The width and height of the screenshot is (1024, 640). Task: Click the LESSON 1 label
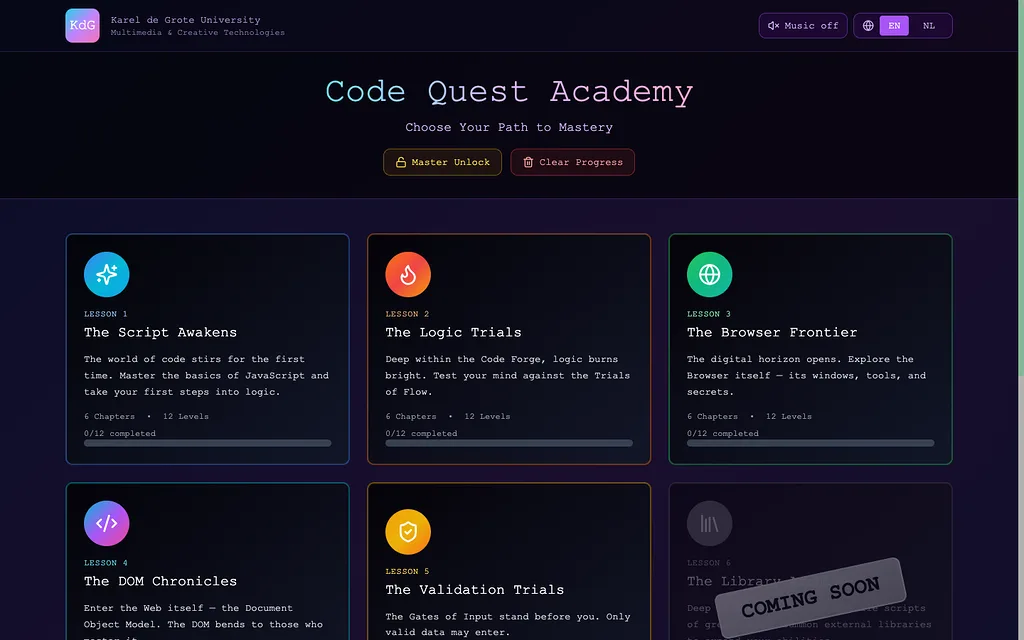click(106, 314)
